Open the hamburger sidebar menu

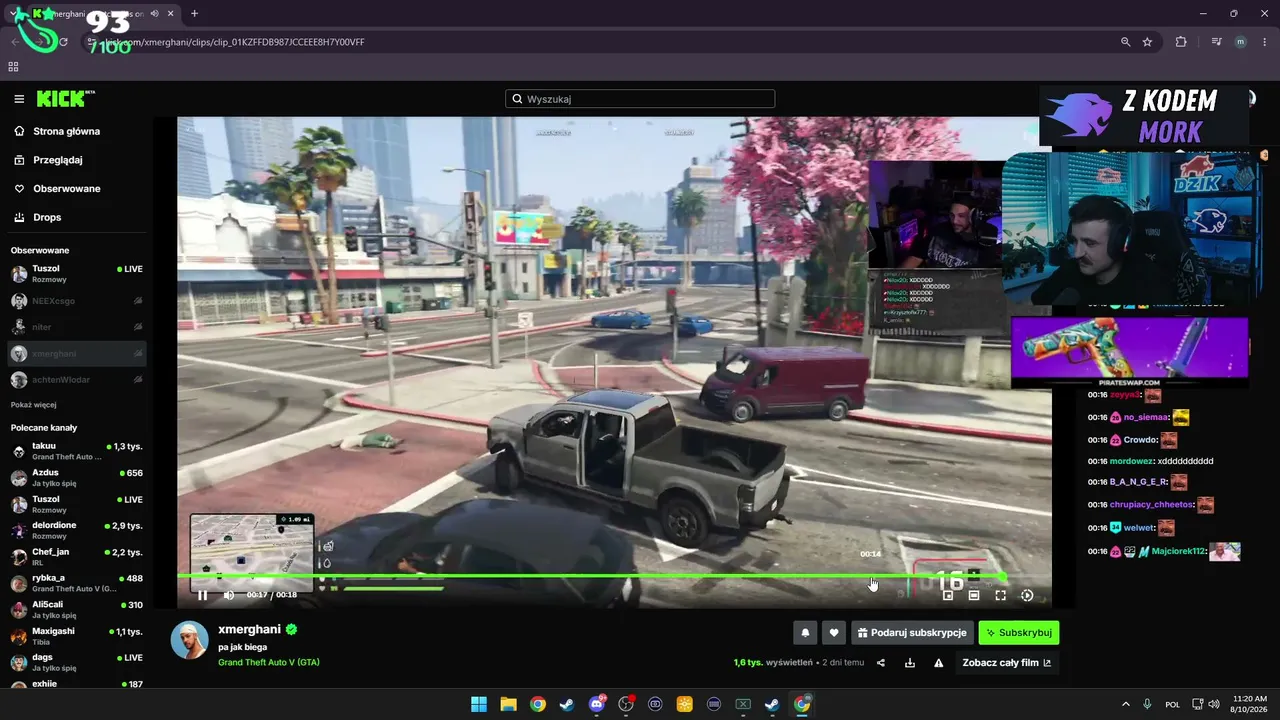(x=19, y=99)
